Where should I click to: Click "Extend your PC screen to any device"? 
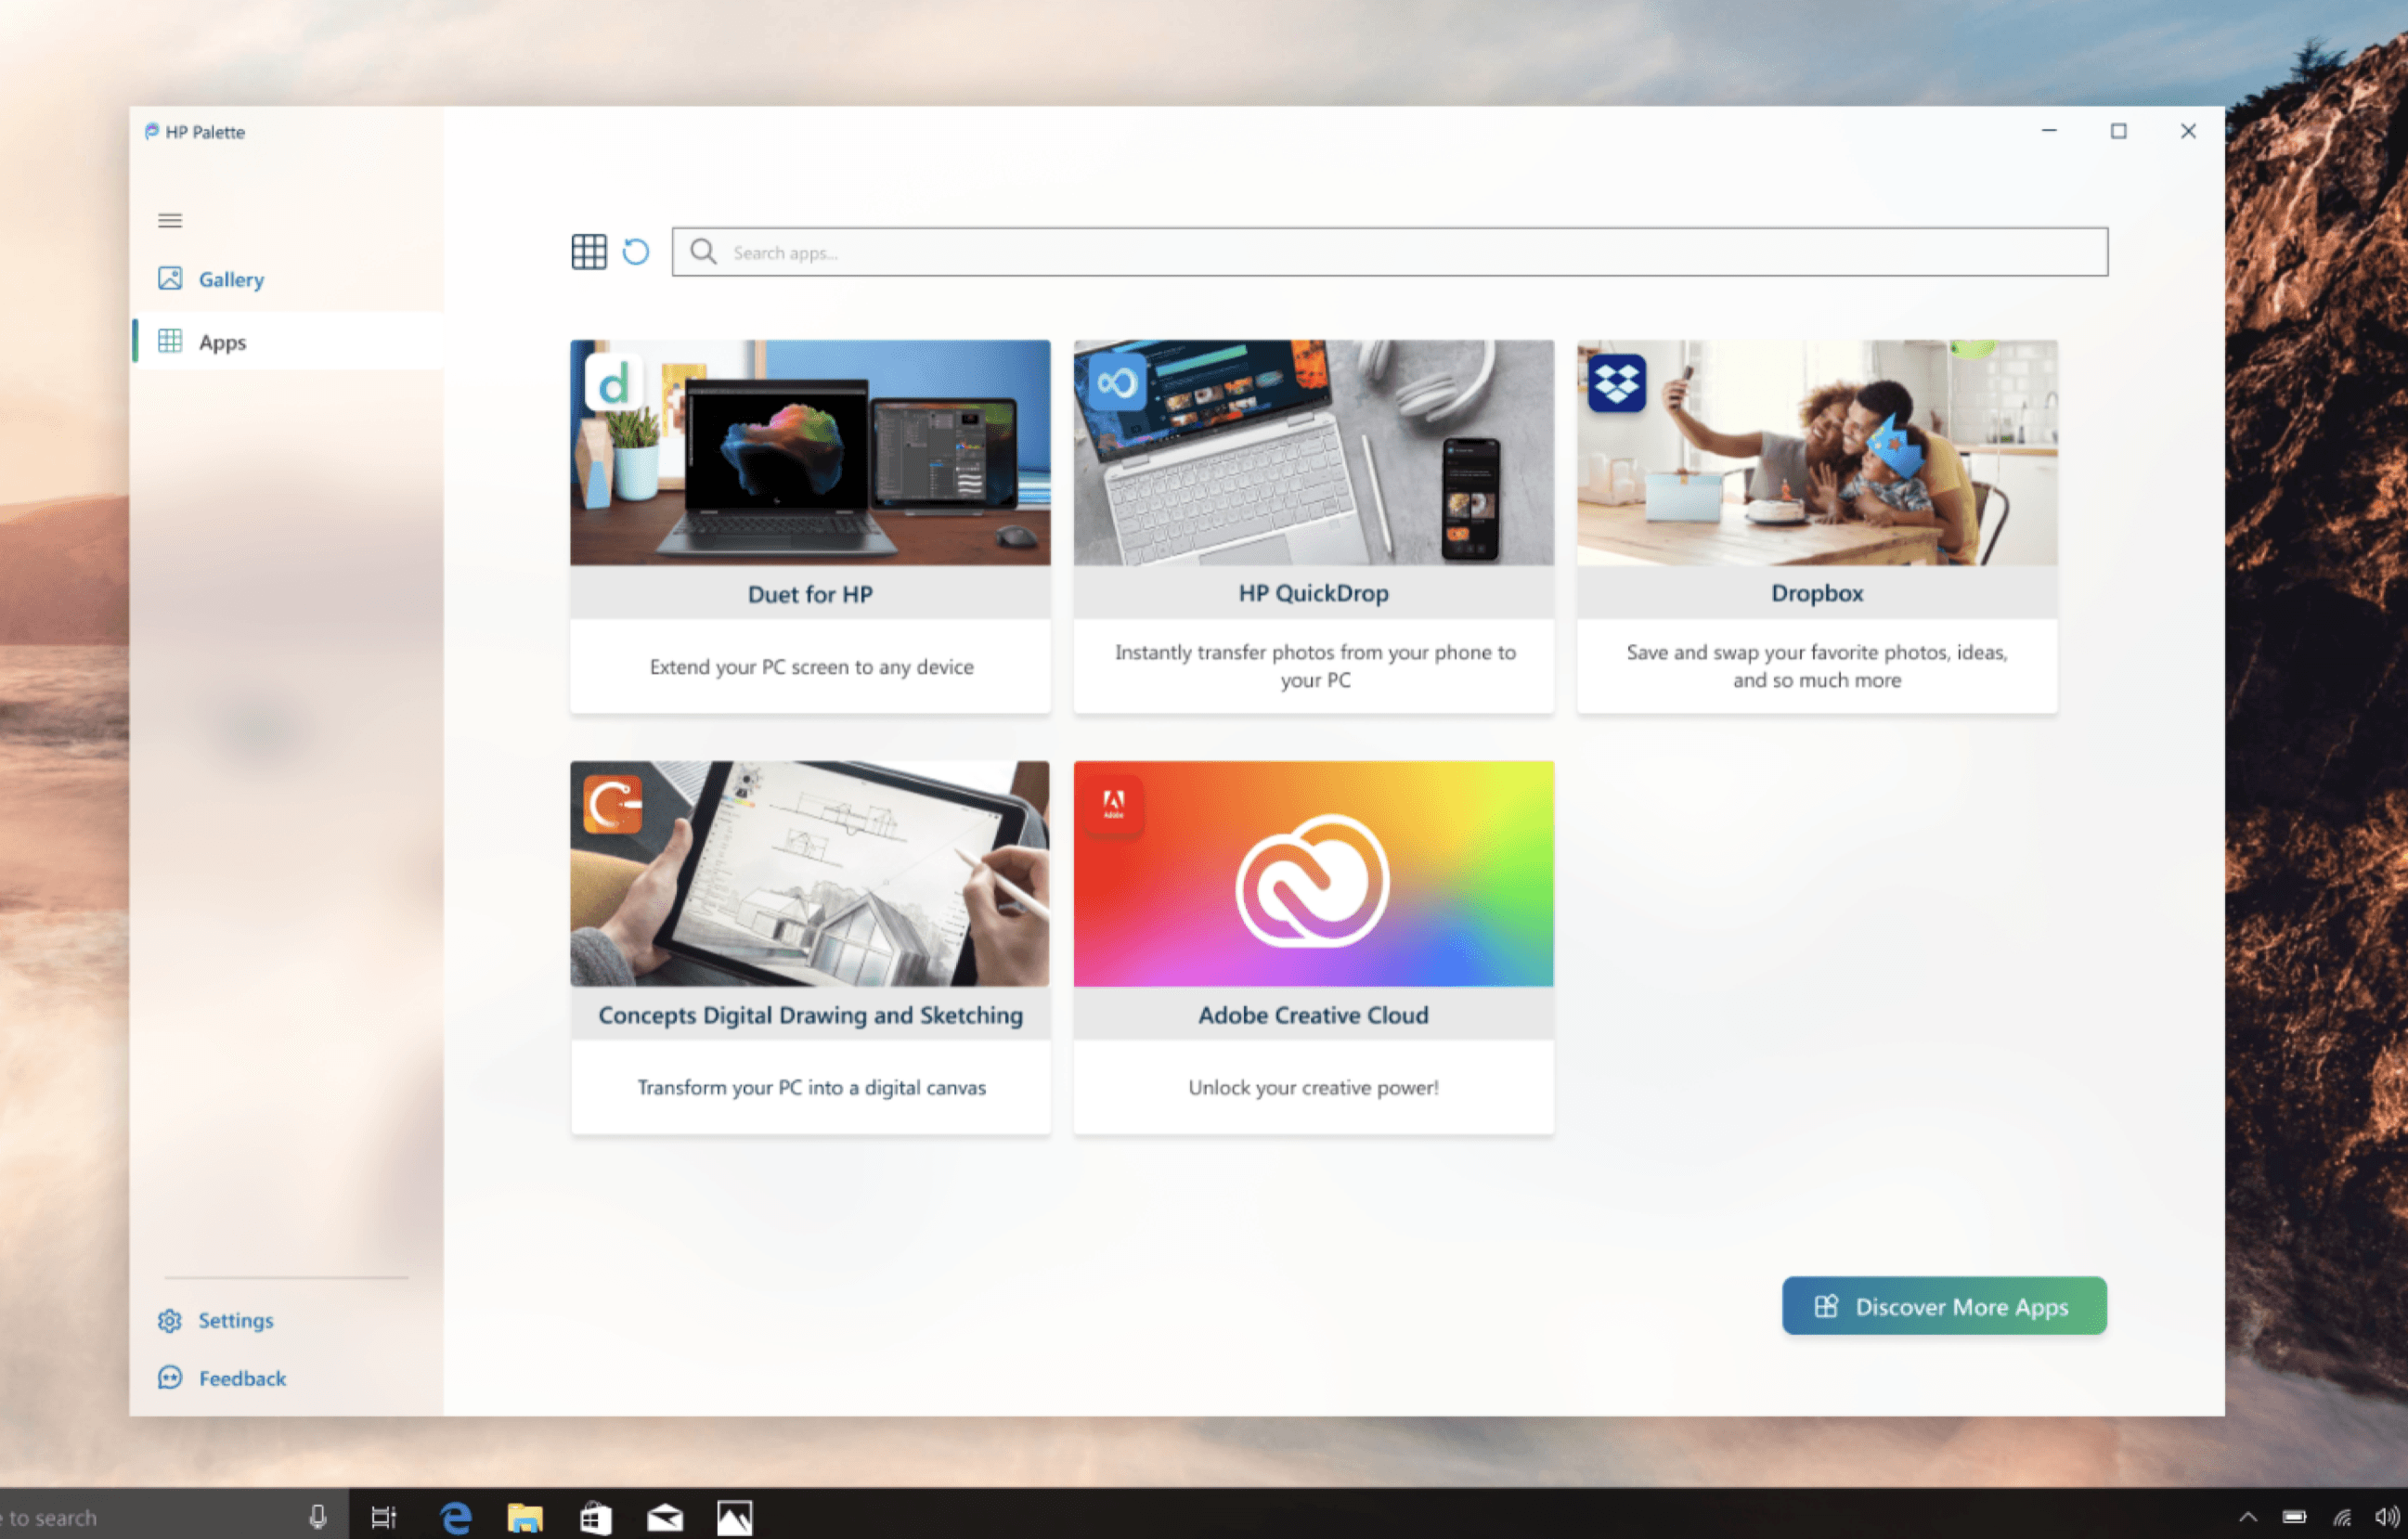click(x=811, y=667)
